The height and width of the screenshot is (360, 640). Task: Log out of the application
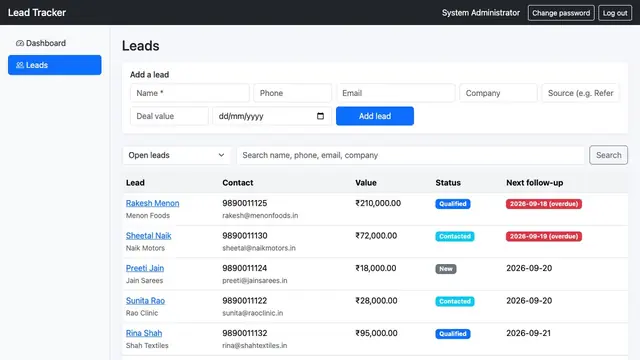click(x=615, y=13)
